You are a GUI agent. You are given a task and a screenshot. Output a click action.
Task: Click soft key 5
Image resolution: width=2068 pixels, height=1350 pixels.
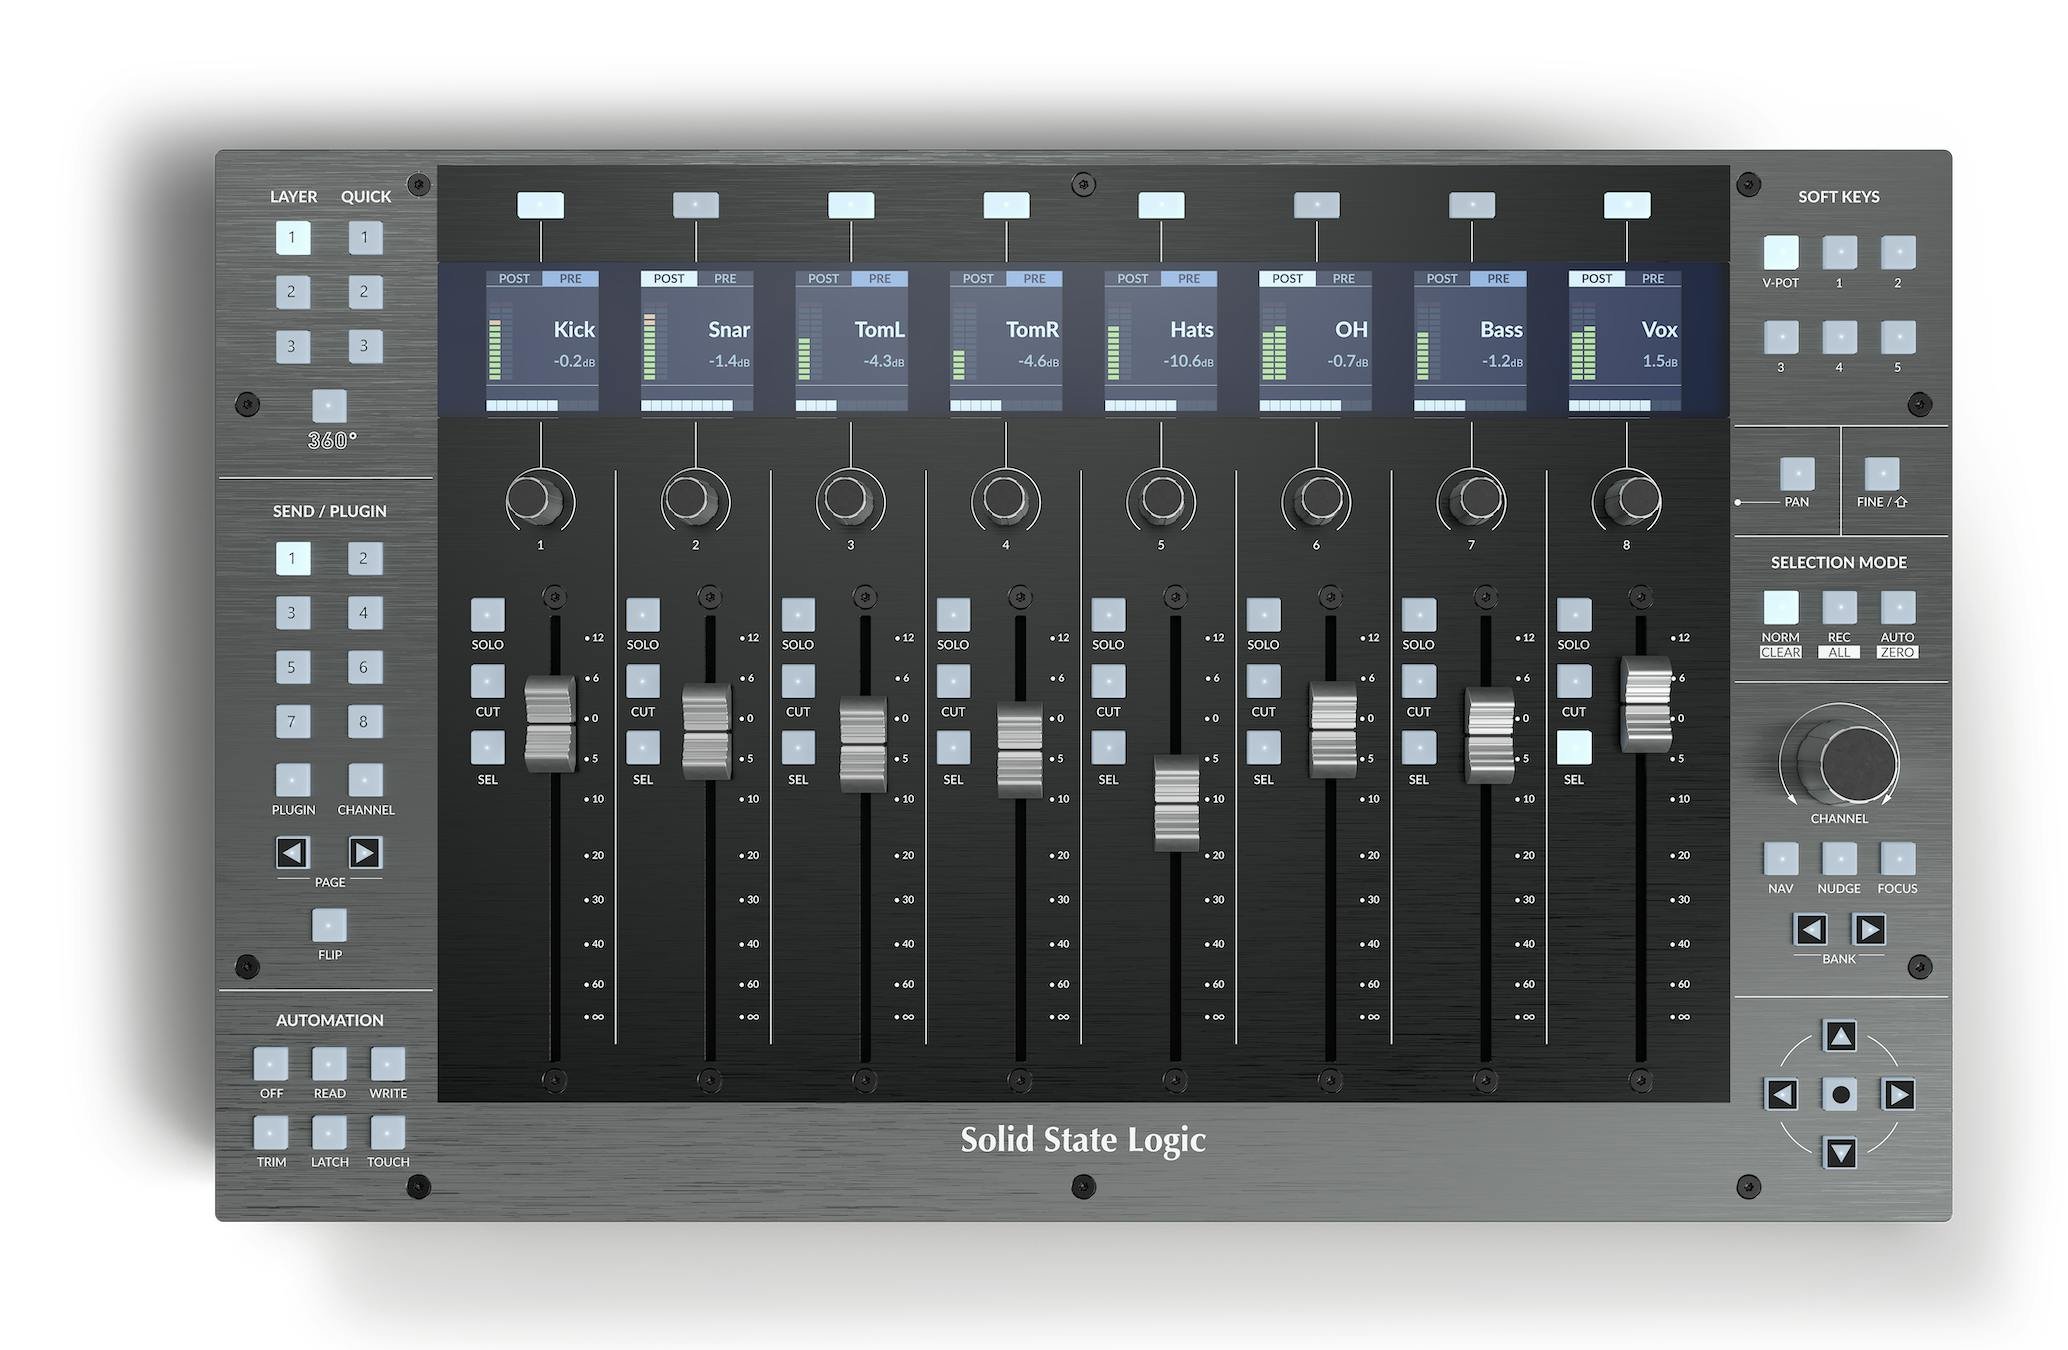click(1898, 337)
